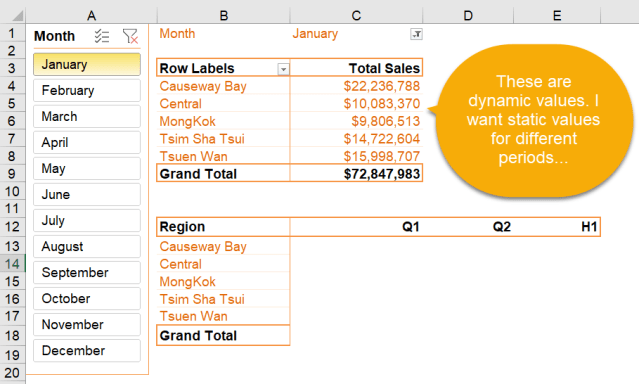Viewport: 639px width, 384px height.
Task: Select the row 14 header
Action: (x=12, y=264)
